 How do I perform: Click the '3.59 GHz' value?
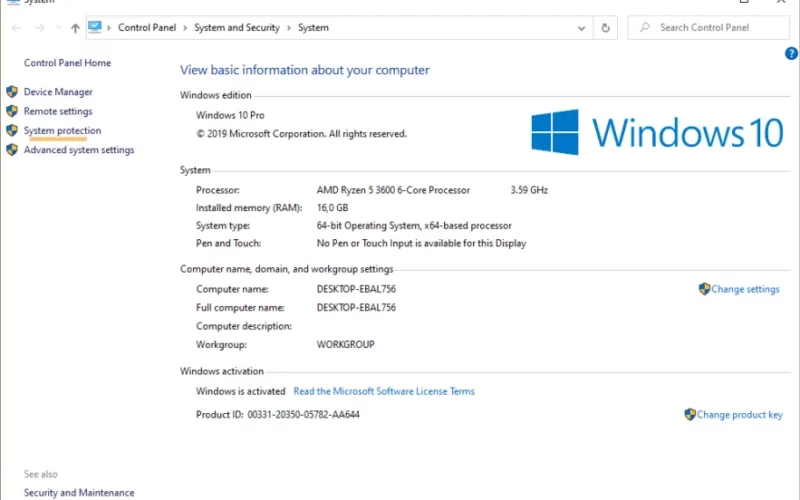(529, 190)
